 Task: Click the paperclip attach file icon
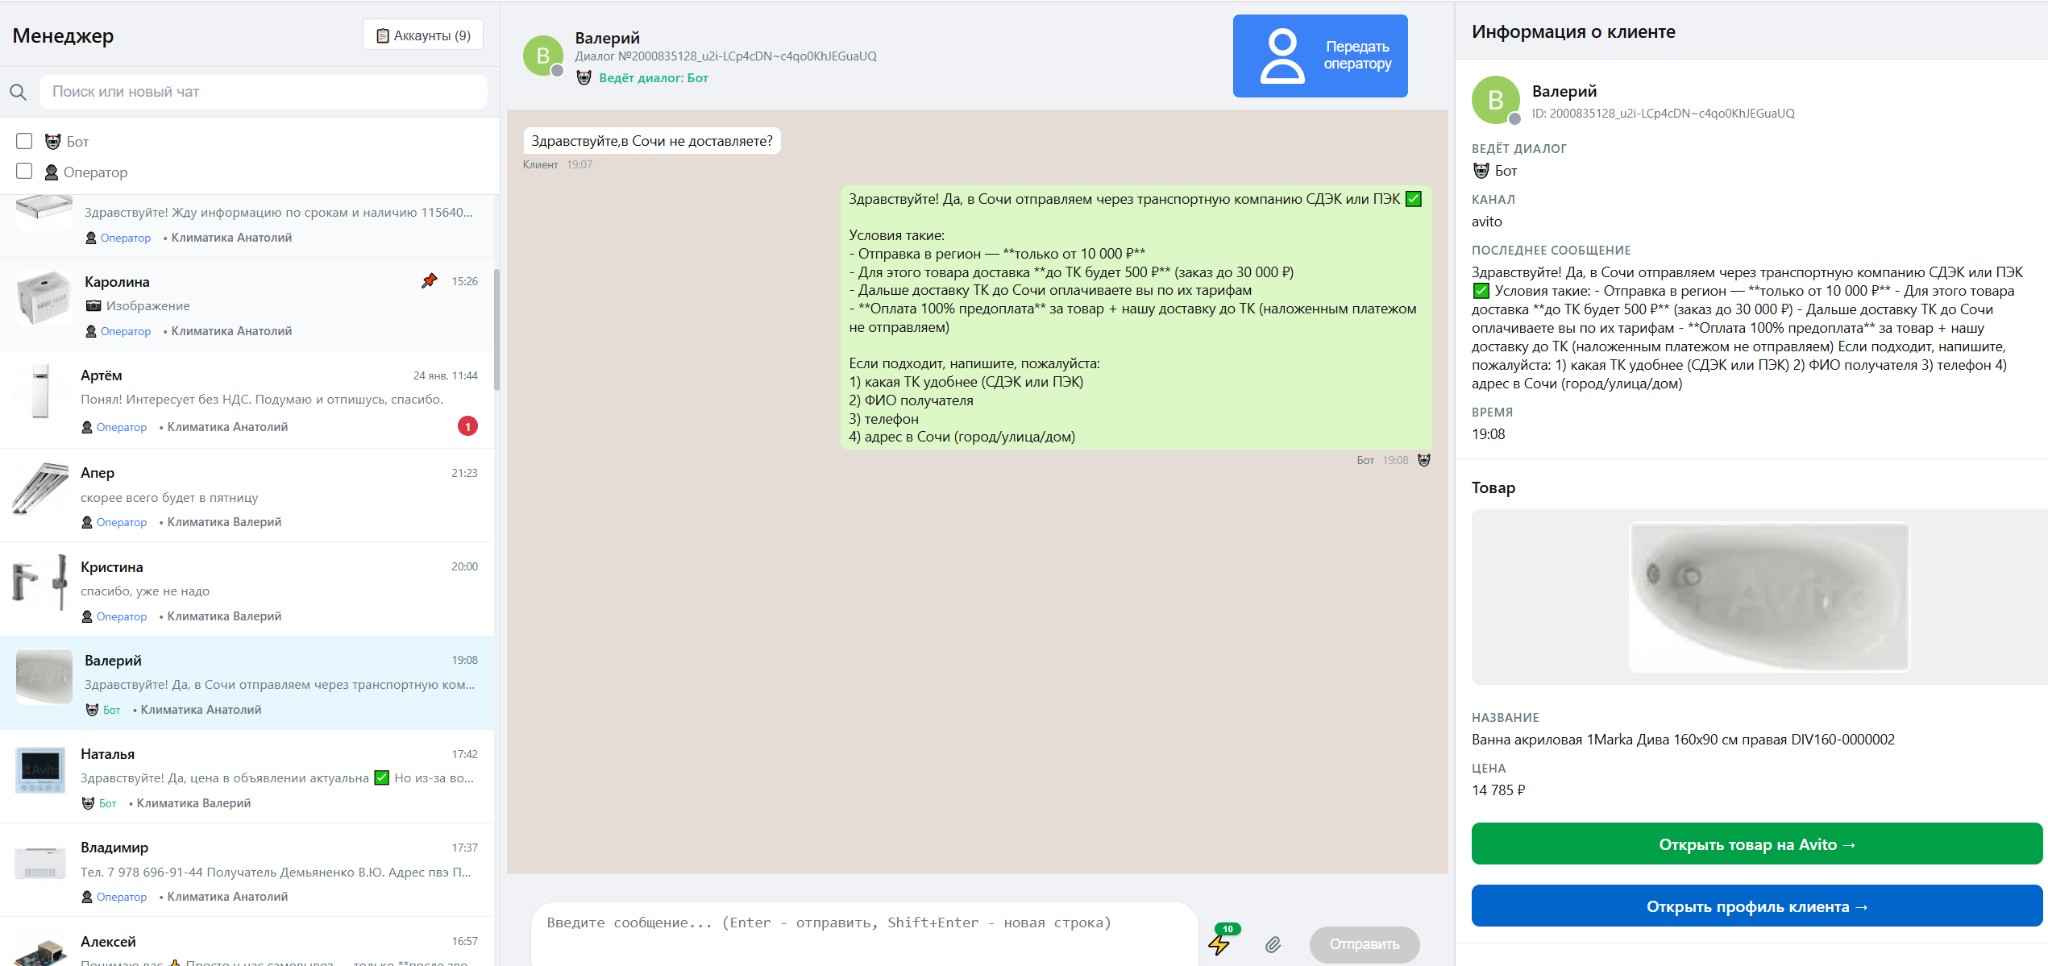click(x=1272, y=944)
